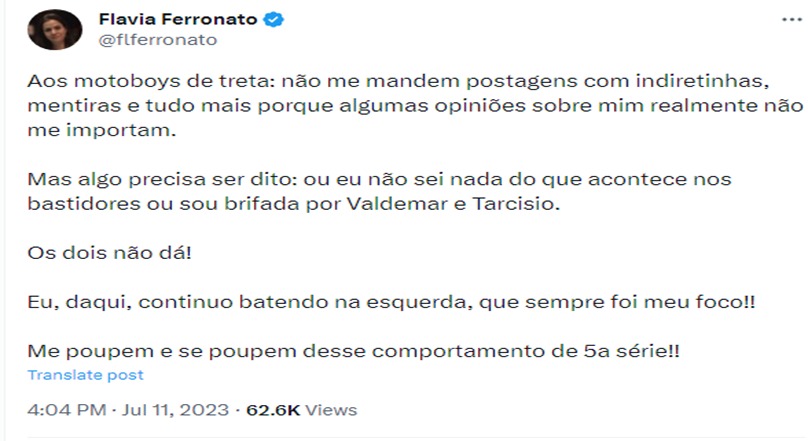
Task: Click the Jul 11, 2023 date
Action: 175,410
